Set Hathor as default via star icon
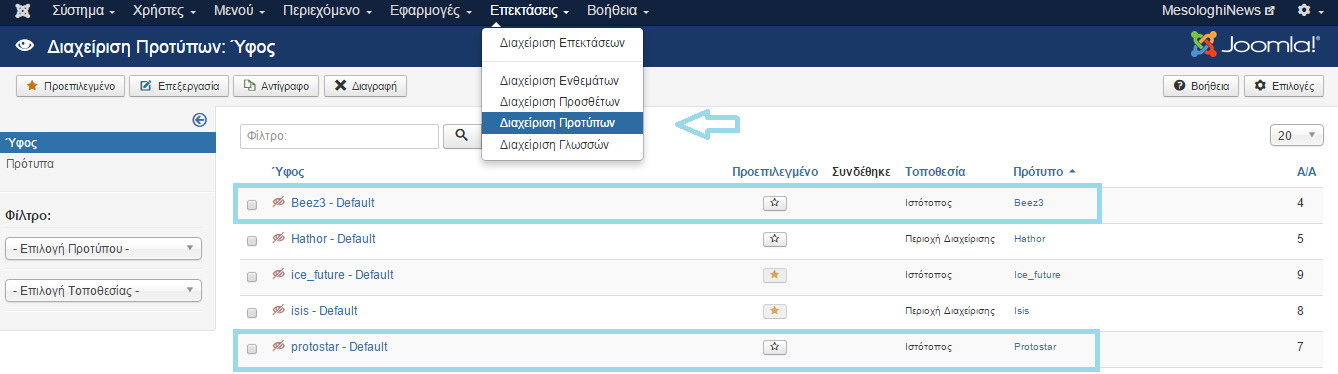This screenshot has width=1338, height=374. [774, 239]
